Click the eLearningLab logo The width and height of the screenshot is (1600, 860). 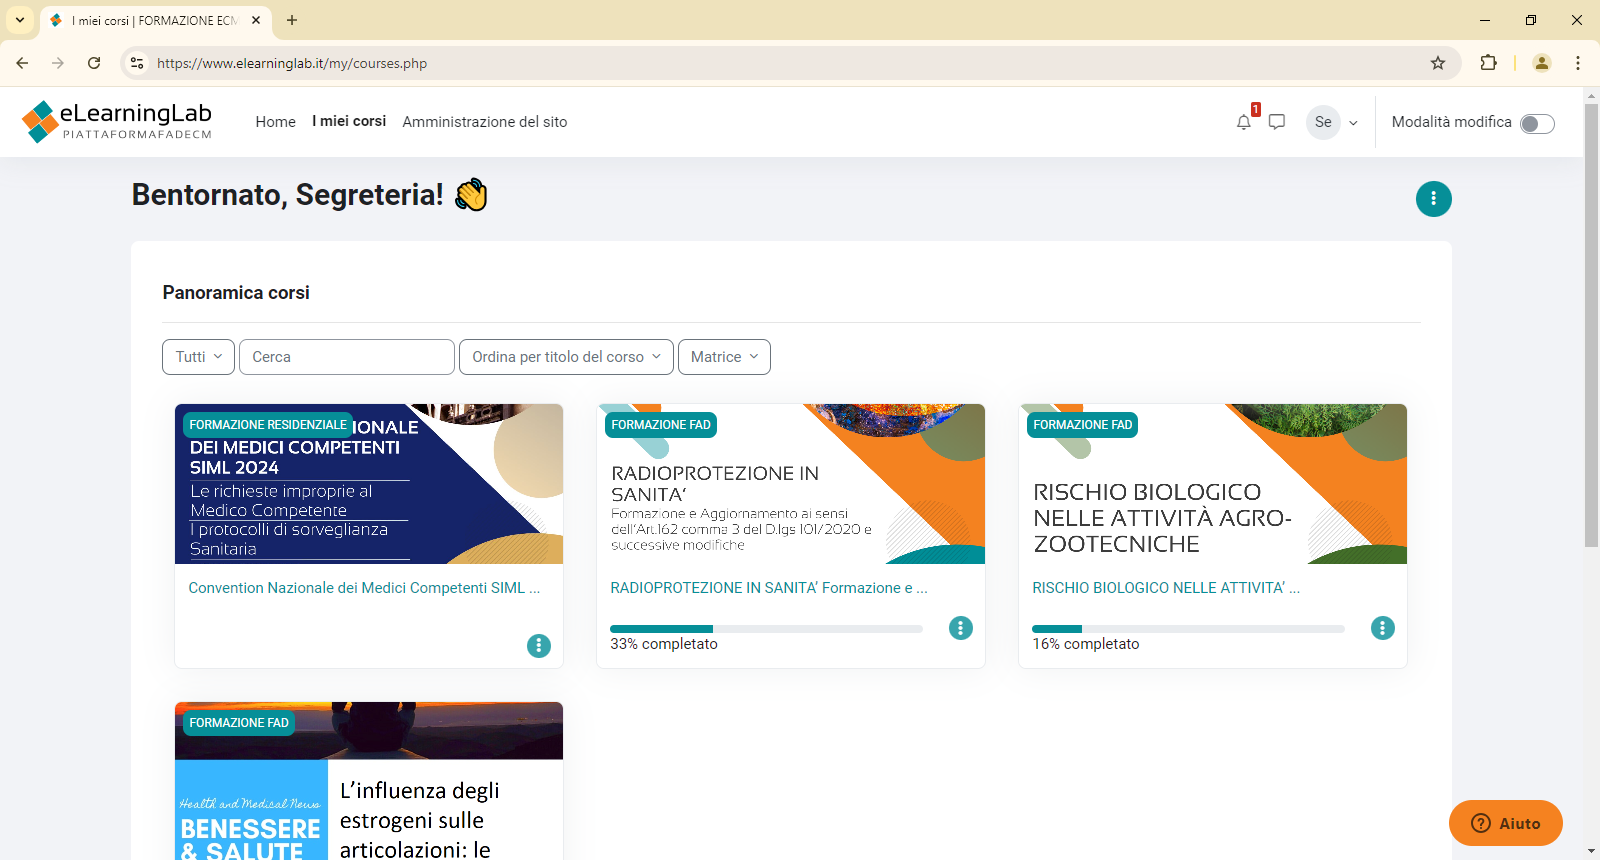117,122
